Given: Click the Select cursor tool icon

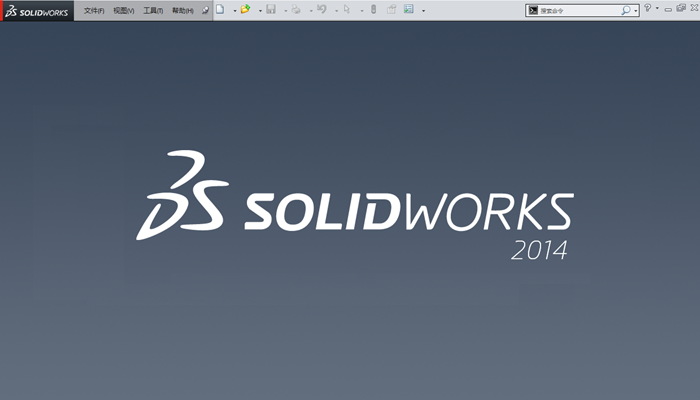Looking at the screenshot, I should (347, 9).
